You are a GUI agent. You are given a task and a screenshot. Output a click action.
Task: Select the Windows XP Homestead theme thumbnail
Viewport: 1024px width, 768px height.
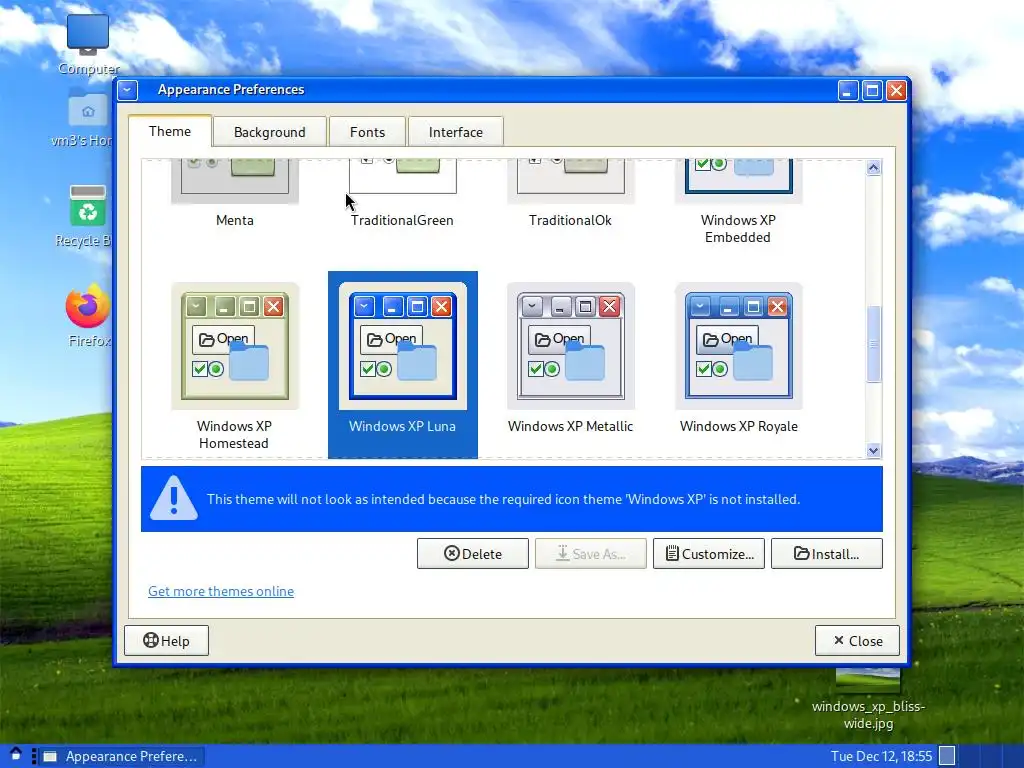pos(234,346)
